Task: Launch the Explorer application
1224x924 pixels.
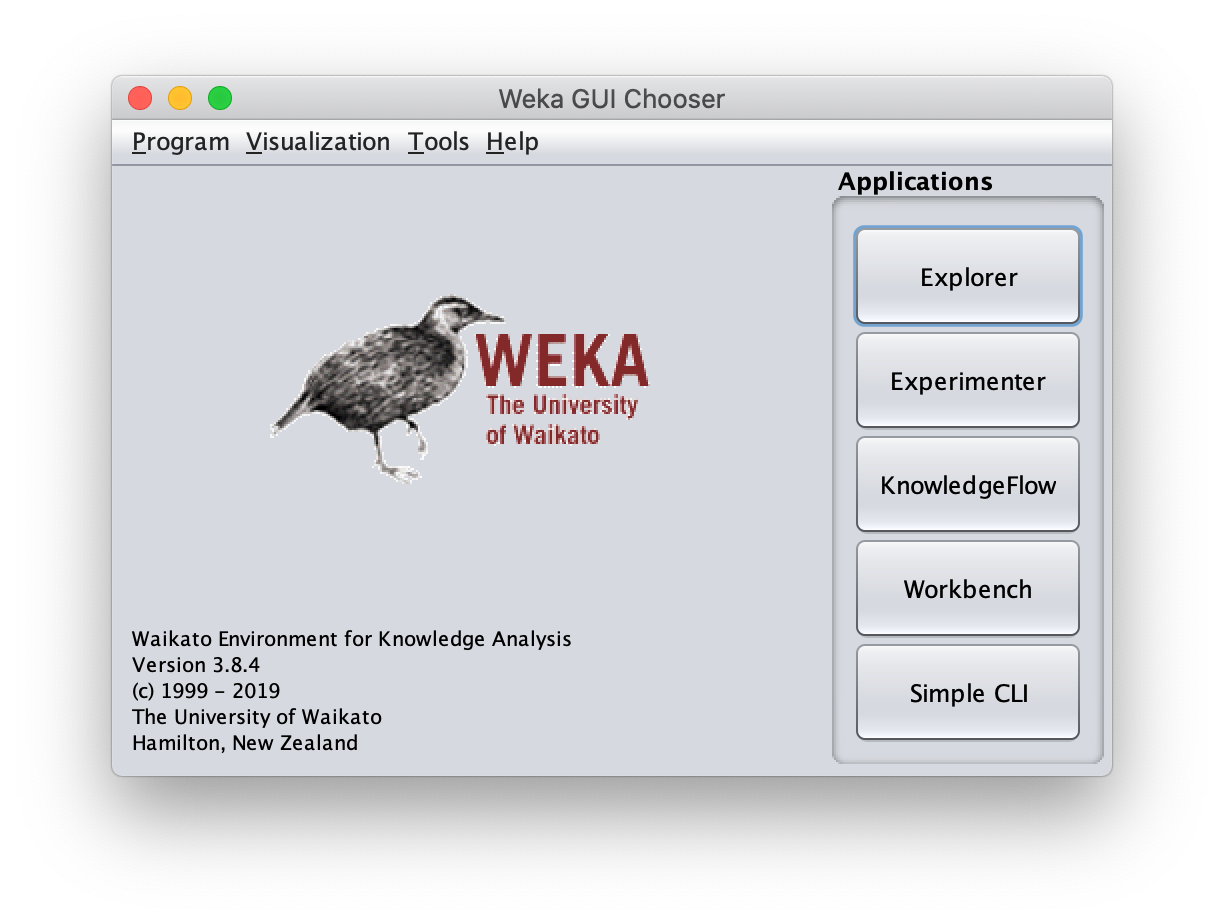Action: click(968, 277)
